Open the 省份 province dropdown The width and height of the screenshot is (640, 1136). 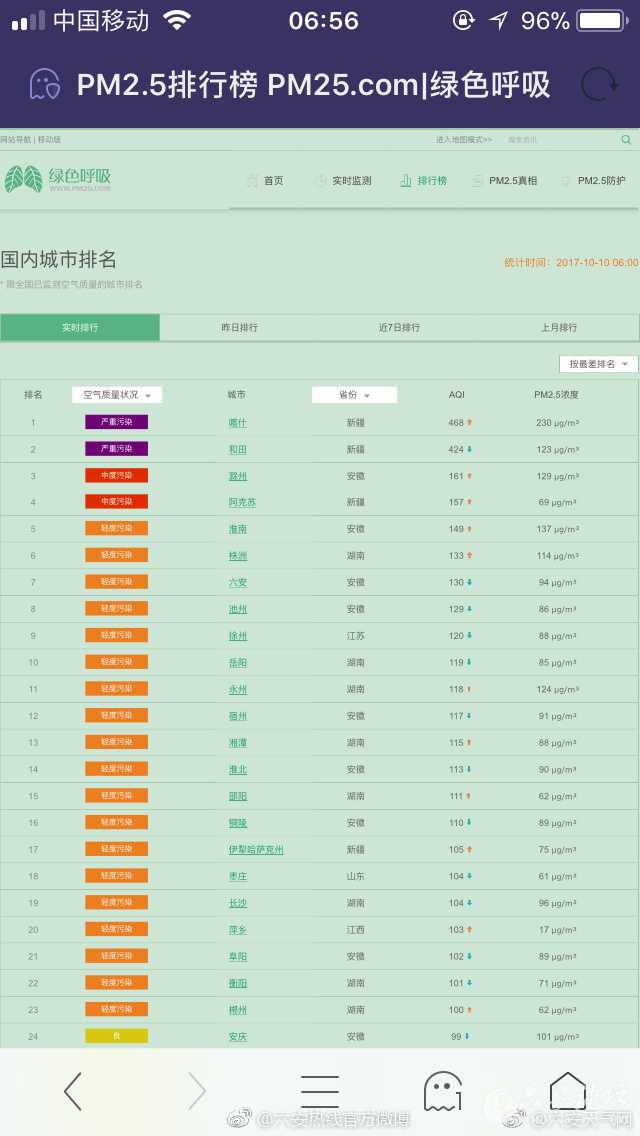click(354, 395)
